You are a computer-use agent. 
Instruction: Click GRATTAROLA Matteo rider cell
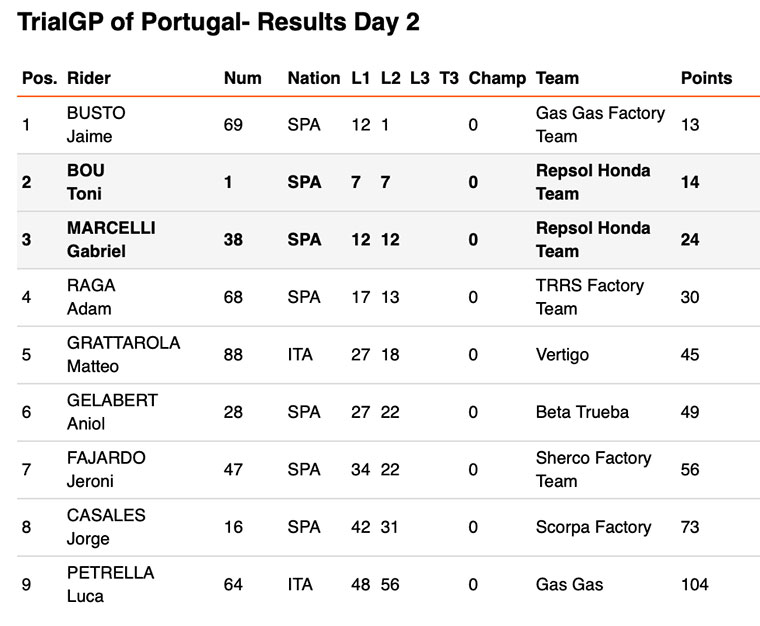coord(122,355)
